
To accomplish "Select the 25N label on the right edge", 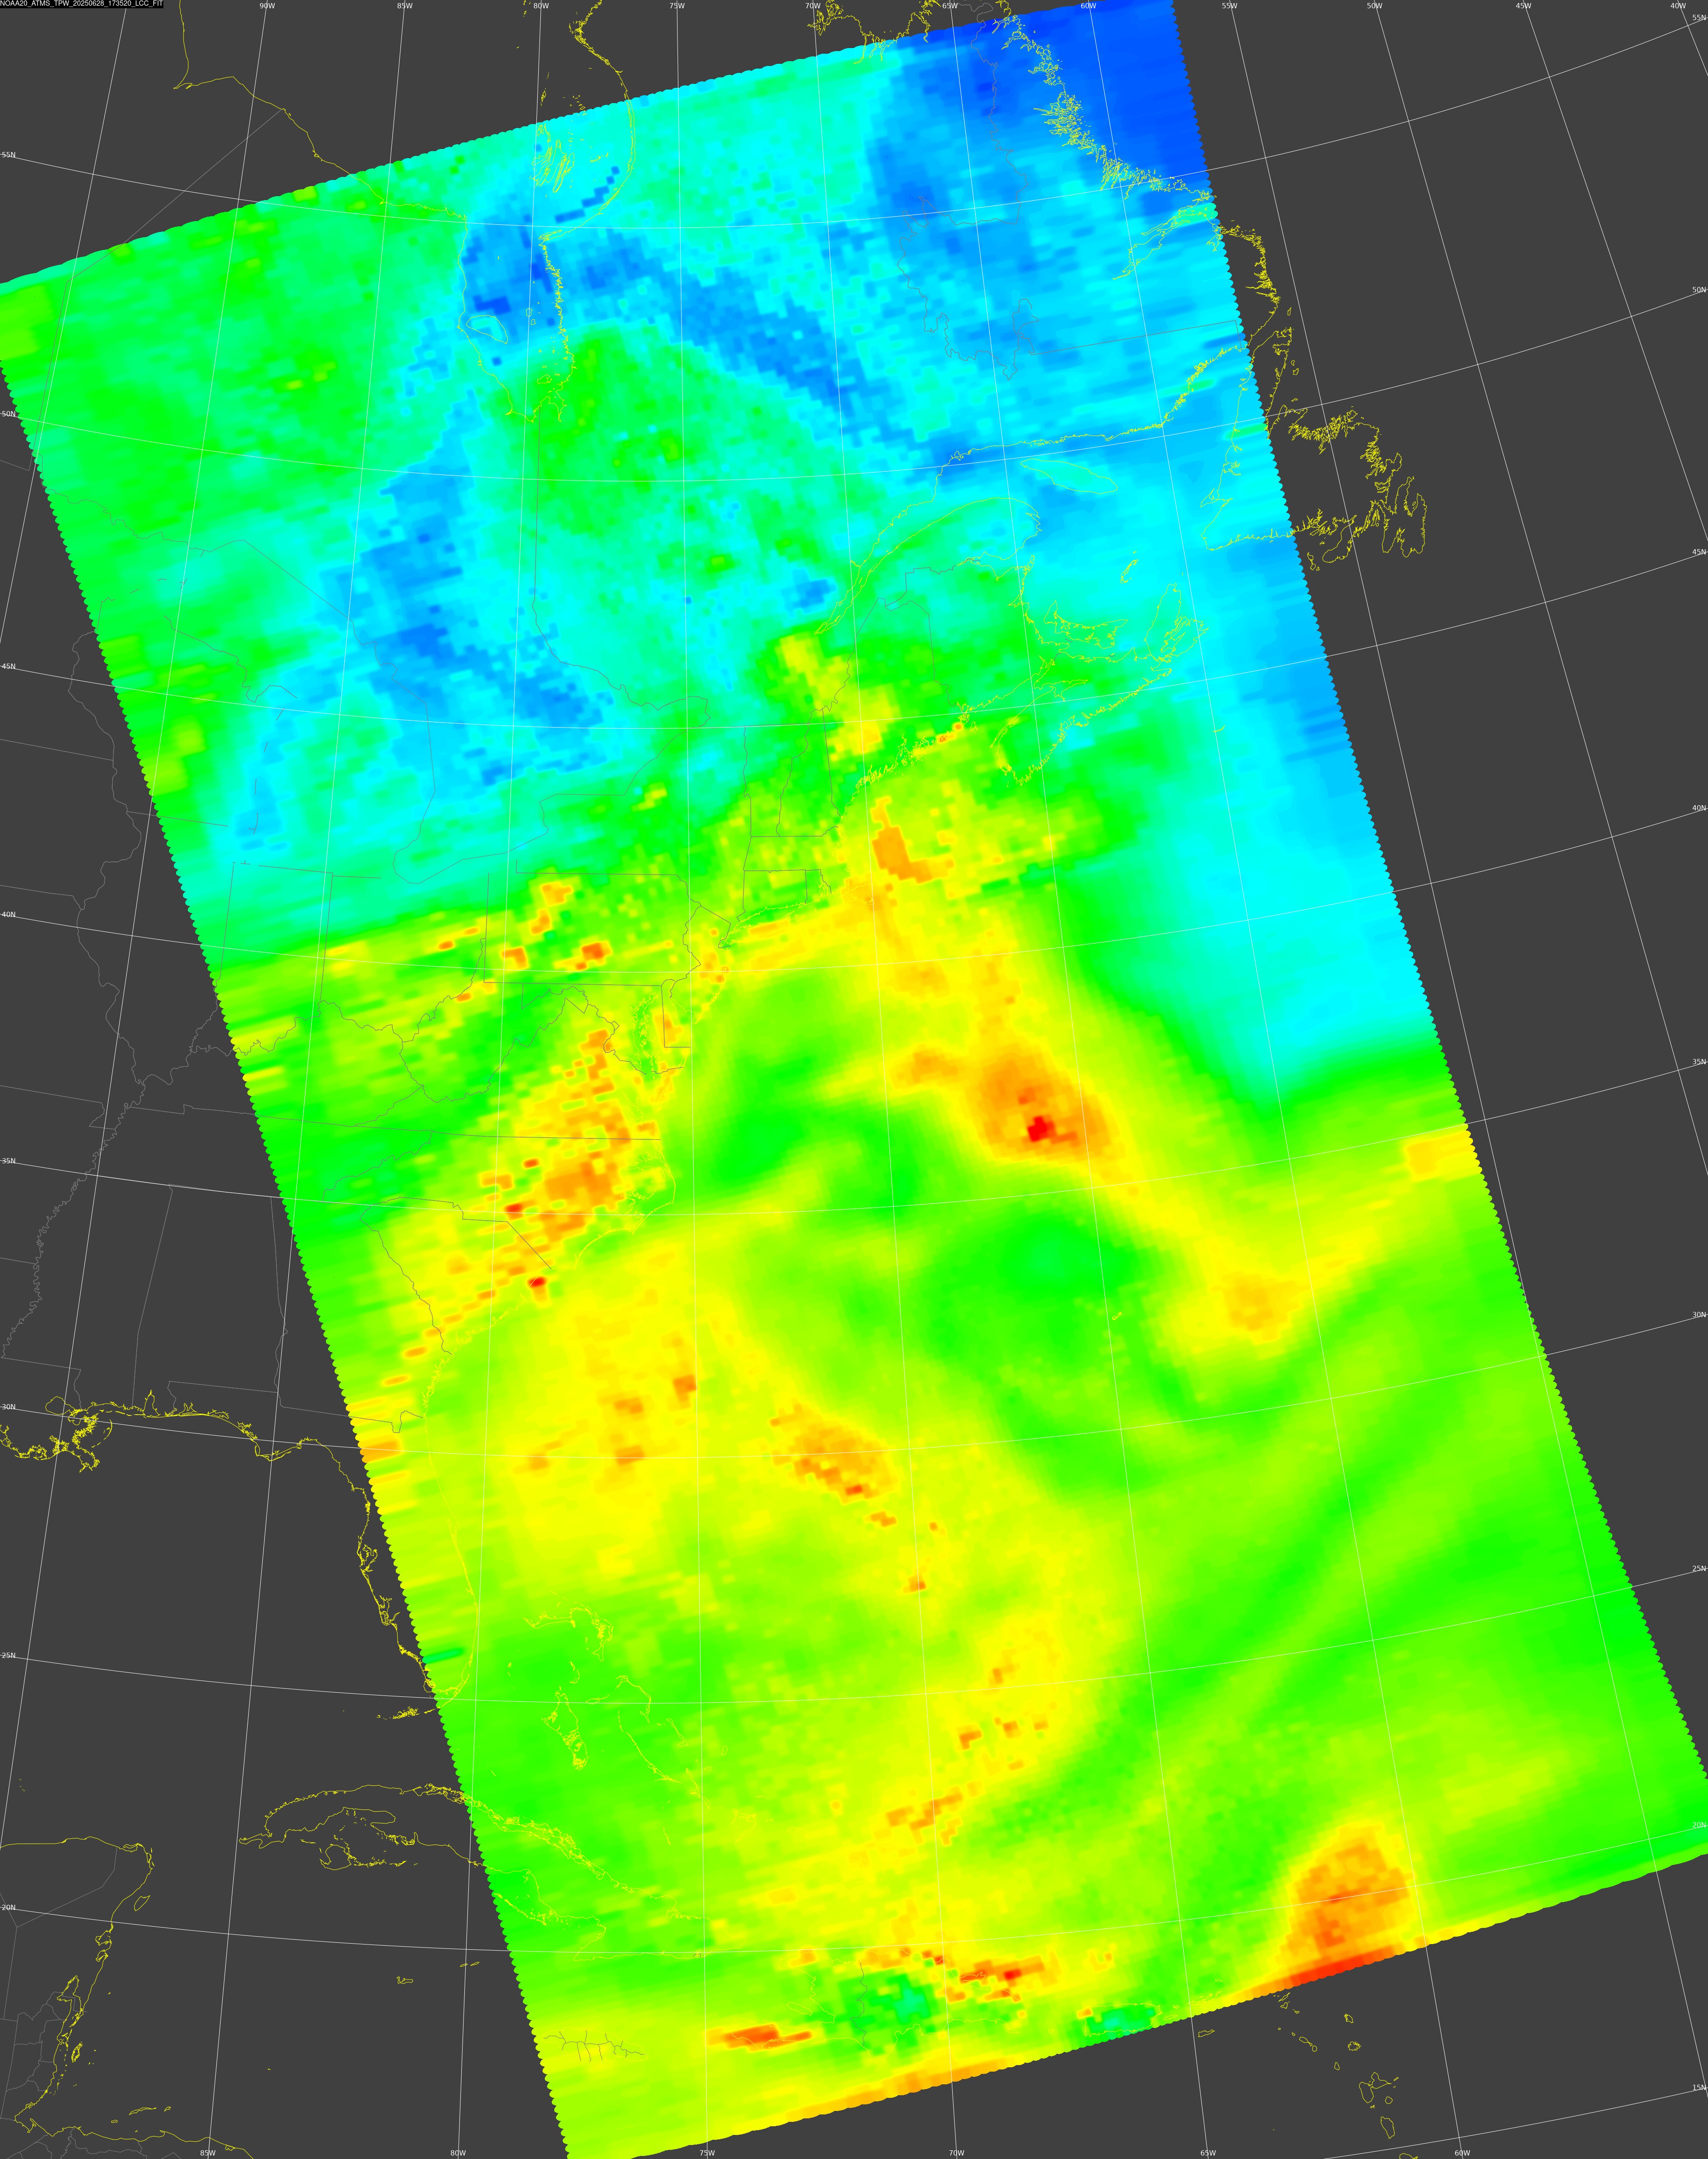I will pyautogui.click(x=1699, y=1569).
